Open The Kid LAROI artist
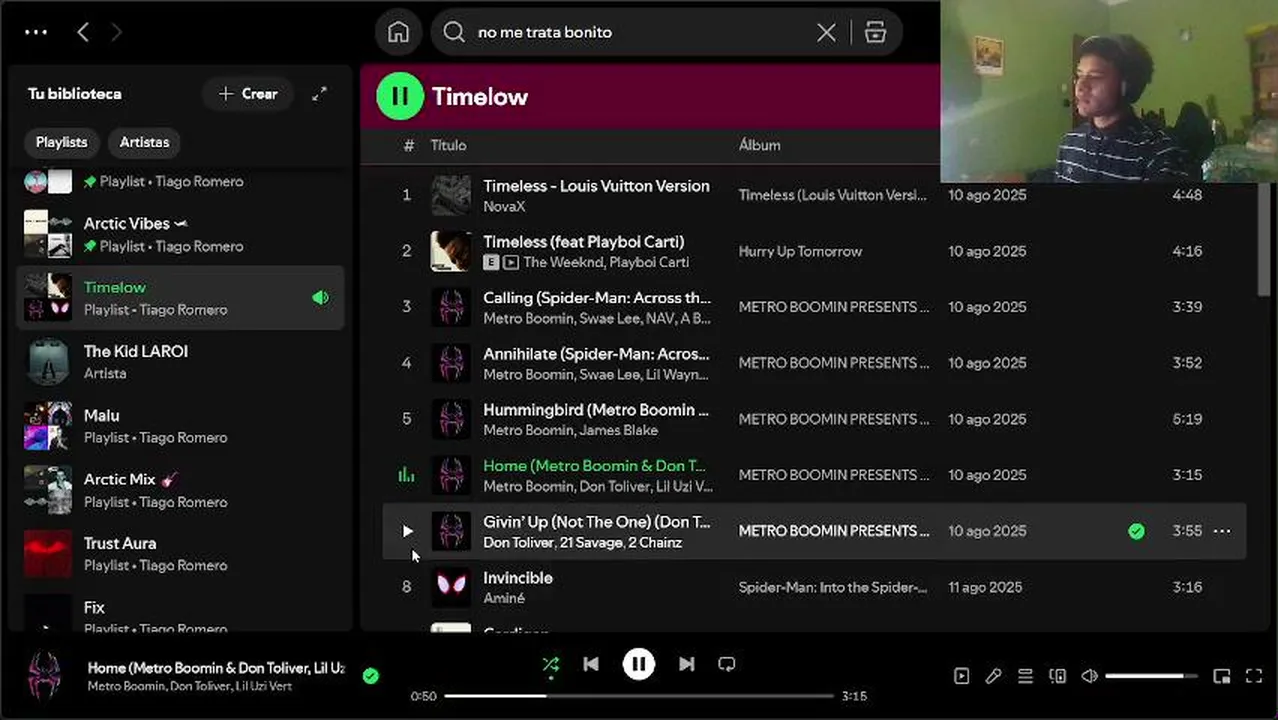1278x720 pixels. tap(181, 362)
